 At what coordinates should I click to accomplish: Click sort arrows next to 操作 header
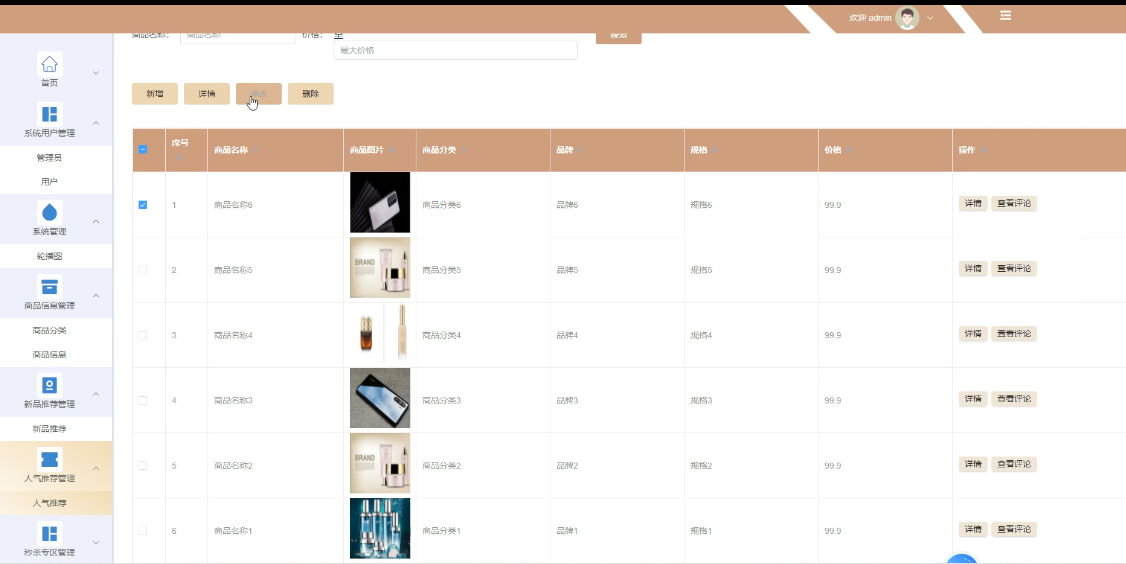pyautogui.click(x=982, y=150)
